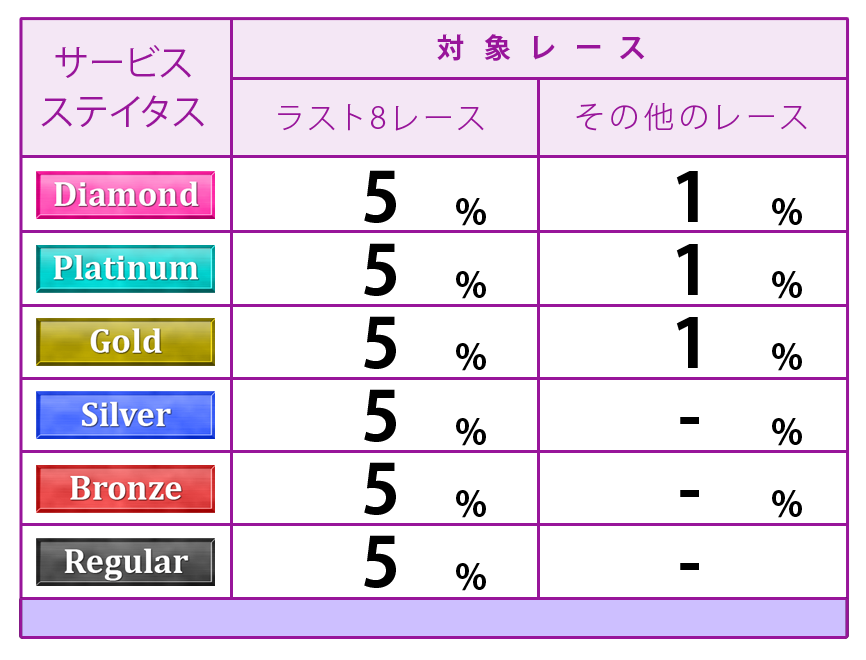
Task: Click the lavender footer bar below table
Action: pyautogui.click(x=434, y=618)
